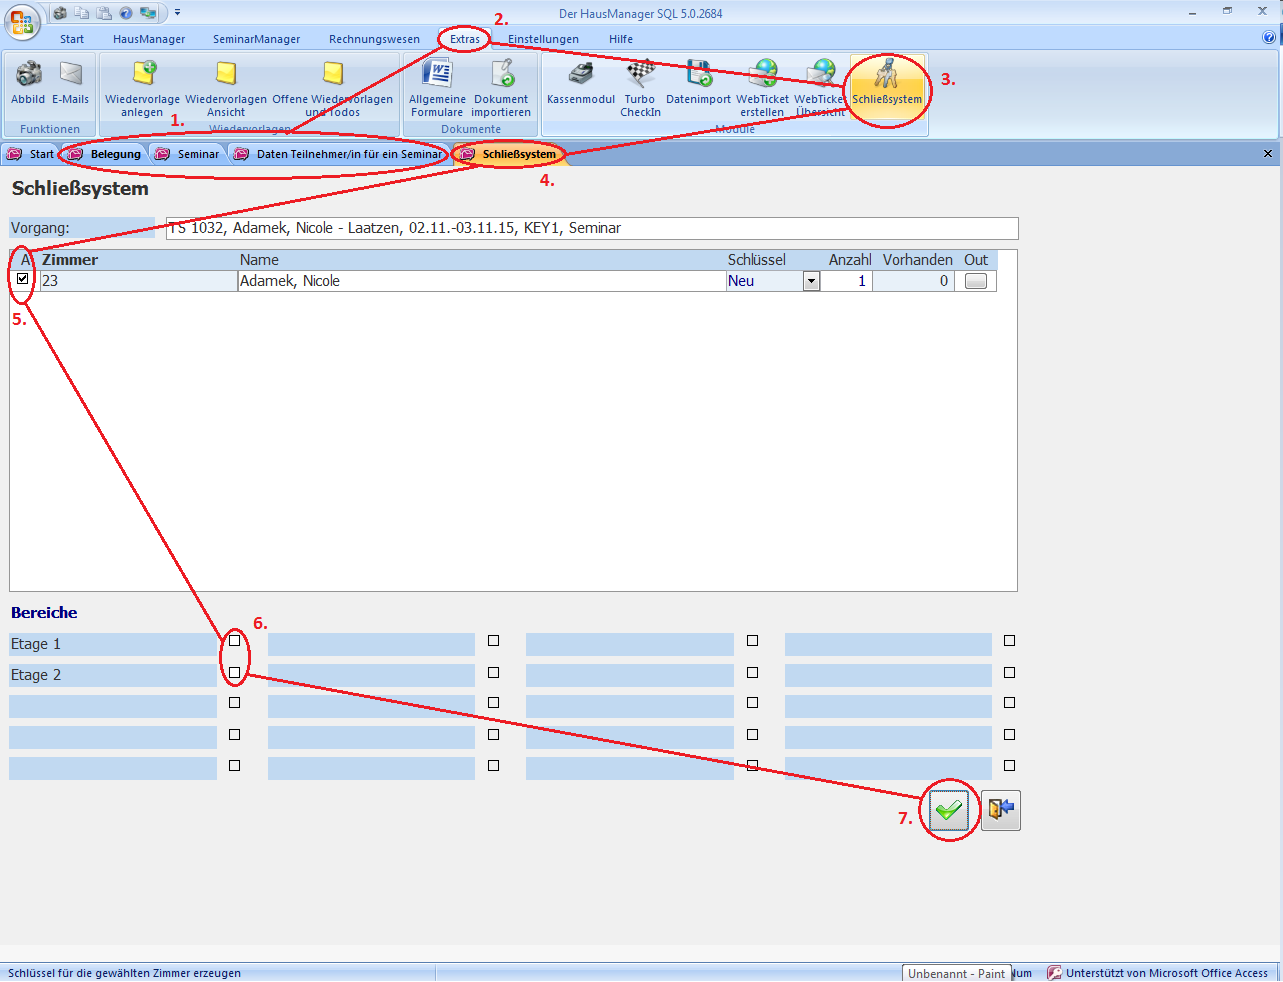Click the Datenimport icon
1283x982 pixels.
[x=698, y=75]
